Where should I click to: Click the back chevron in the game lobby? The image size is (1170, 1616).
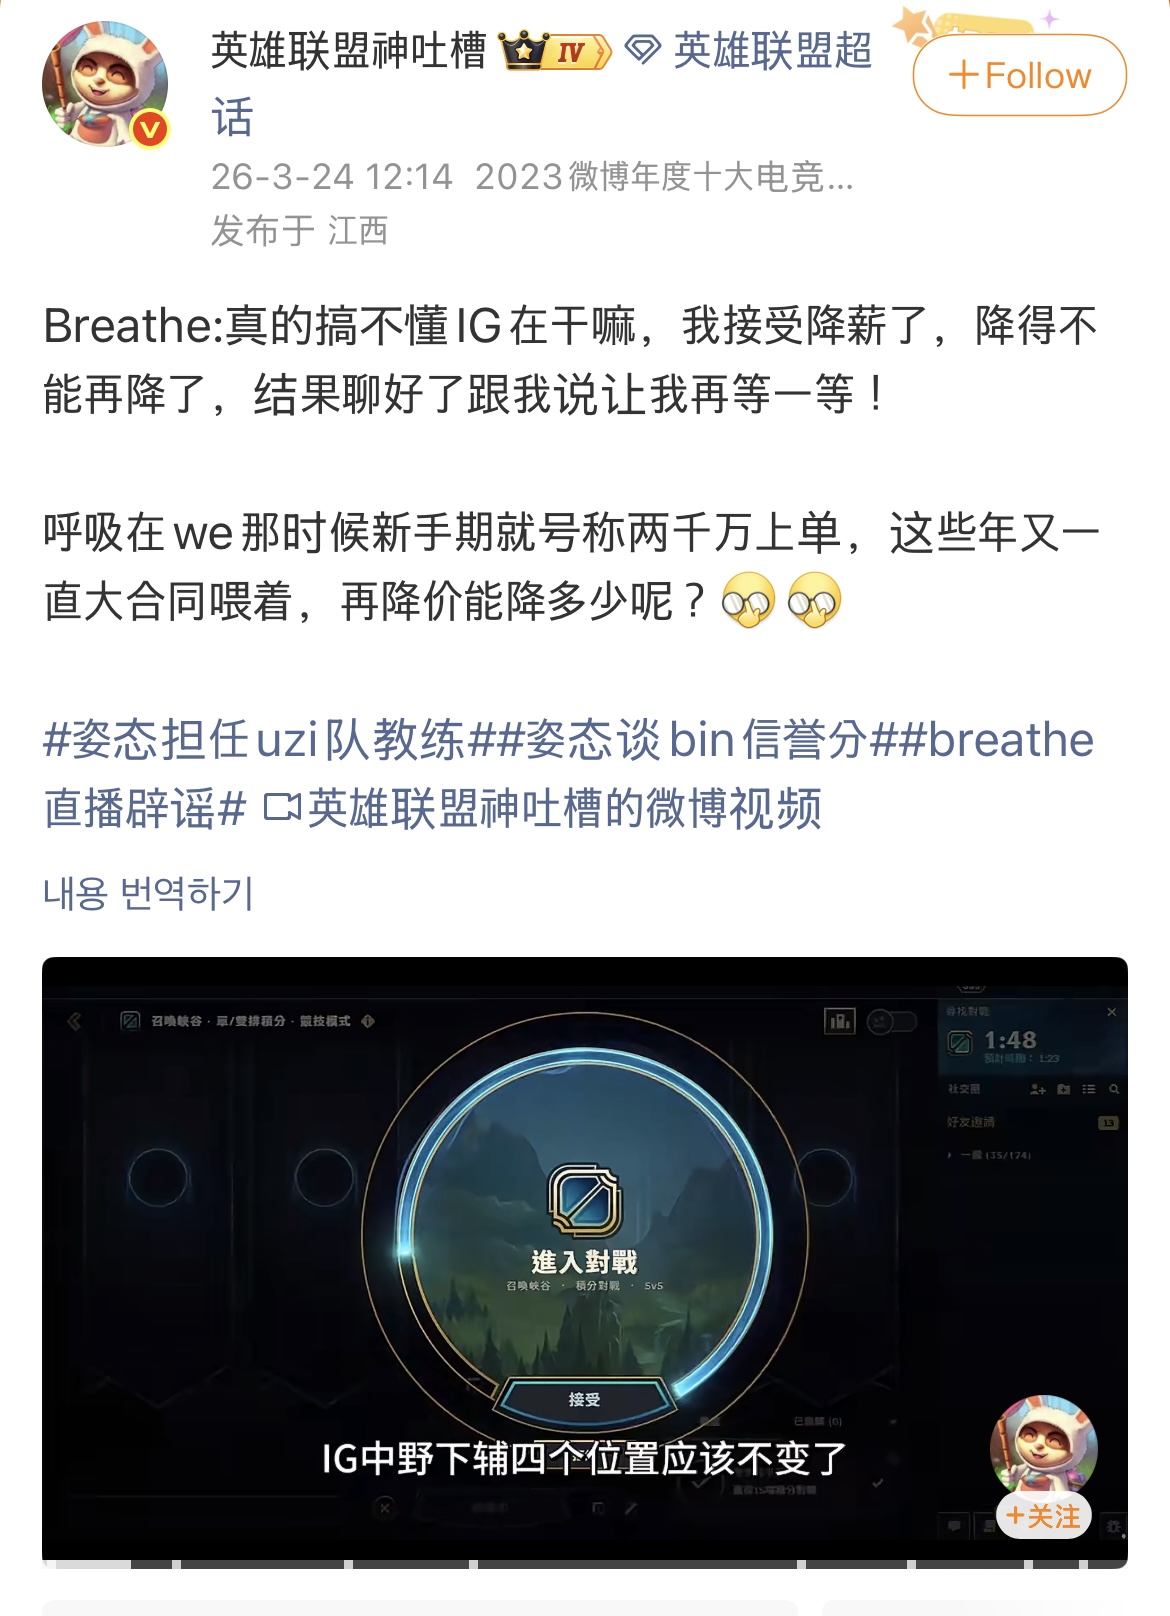click(75, 1021)
